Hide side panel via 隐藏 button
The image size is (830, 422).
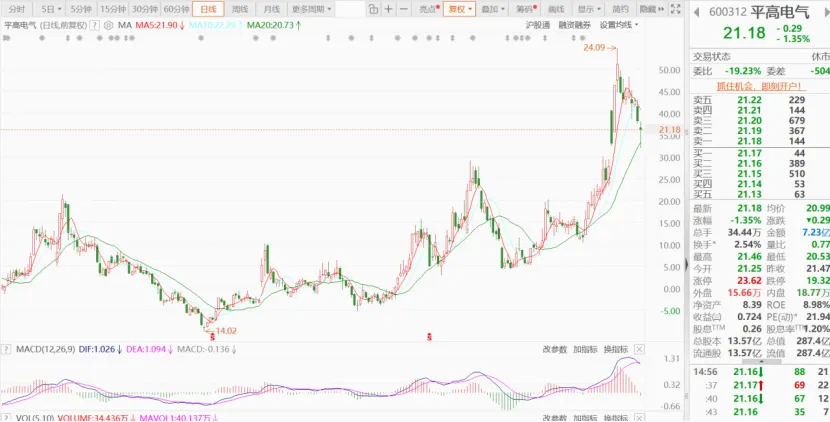(651, 9)
